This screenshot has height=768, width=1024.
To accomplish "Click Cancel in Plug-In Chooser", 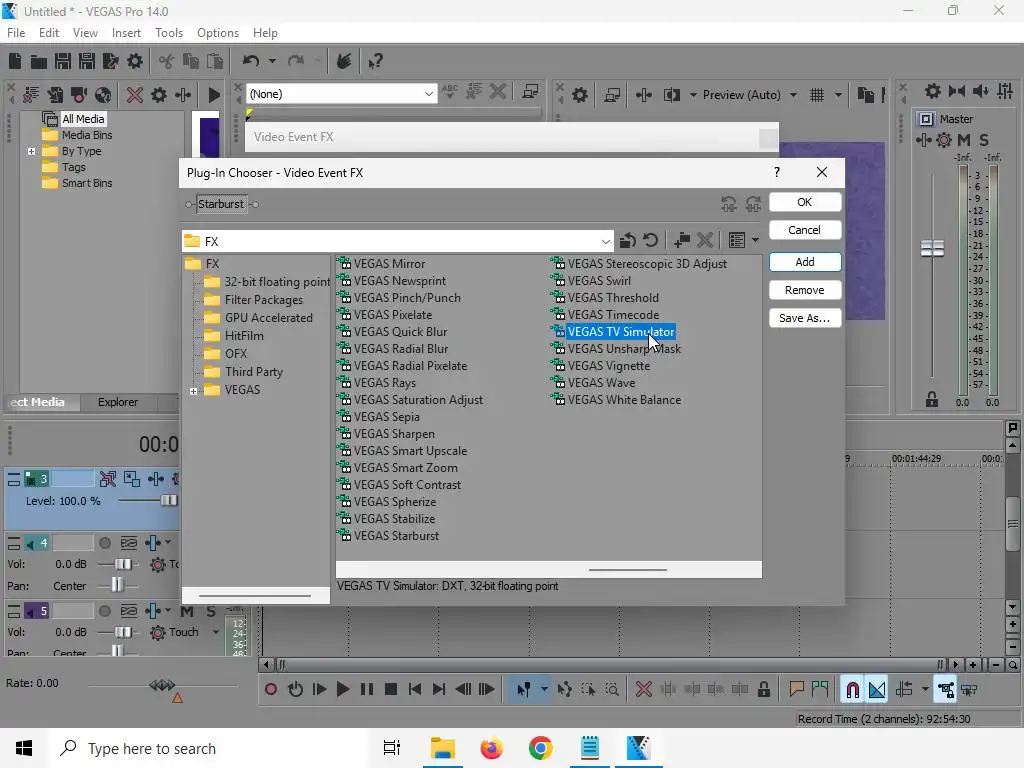I will pos(805,230).
